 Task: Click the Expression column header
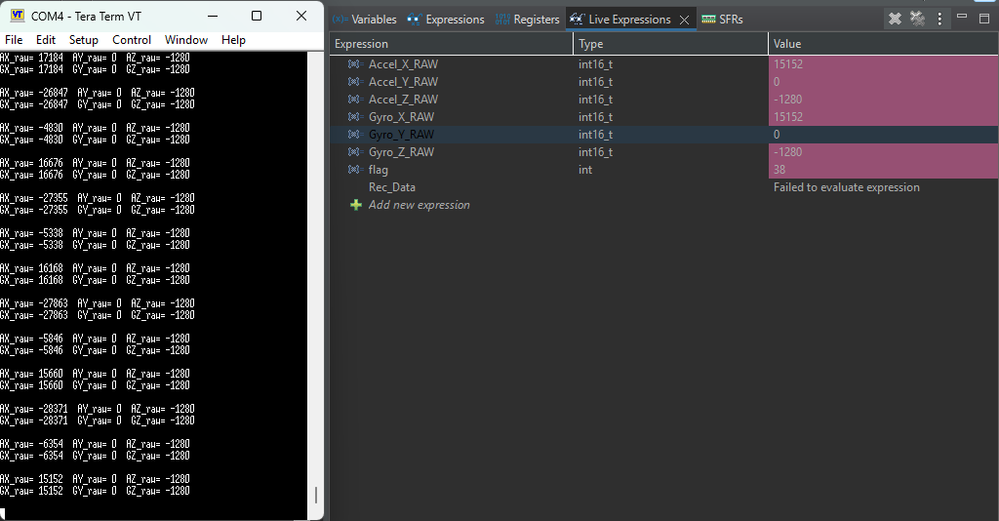click(452, 43)
